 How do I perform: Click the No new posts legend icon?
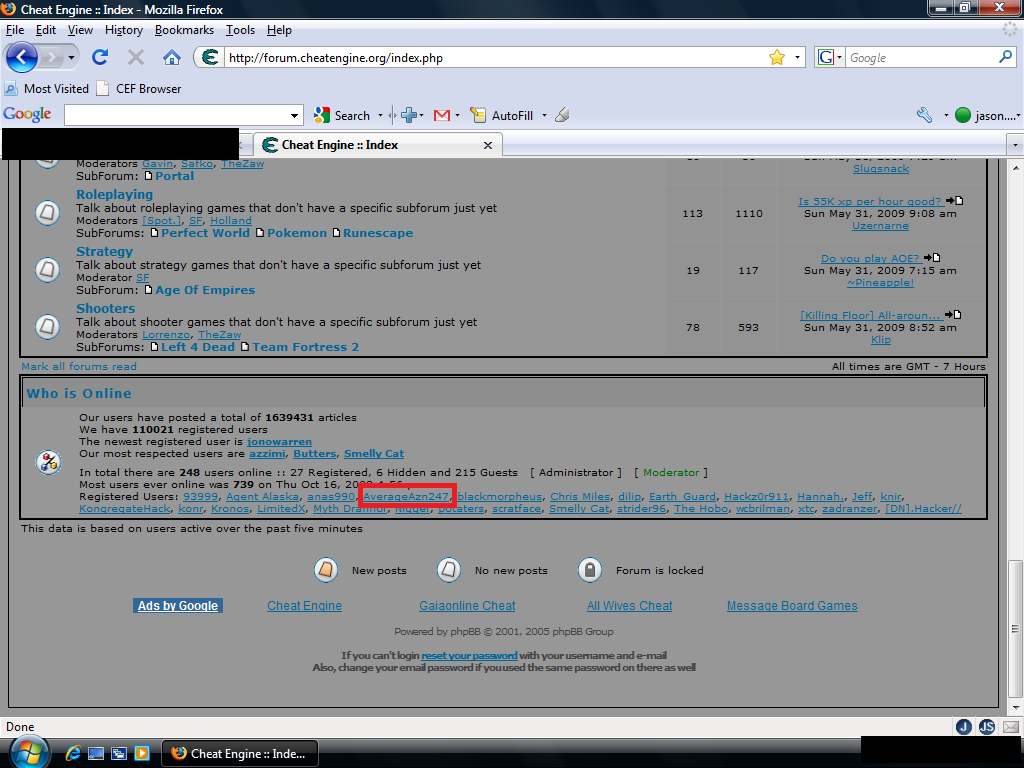click(449, 570)
